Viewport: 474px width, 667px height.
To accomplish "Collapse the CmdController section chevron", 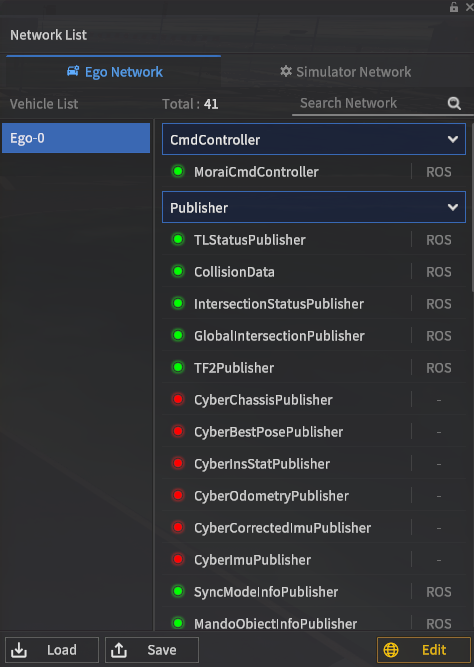I will (453, 140).
